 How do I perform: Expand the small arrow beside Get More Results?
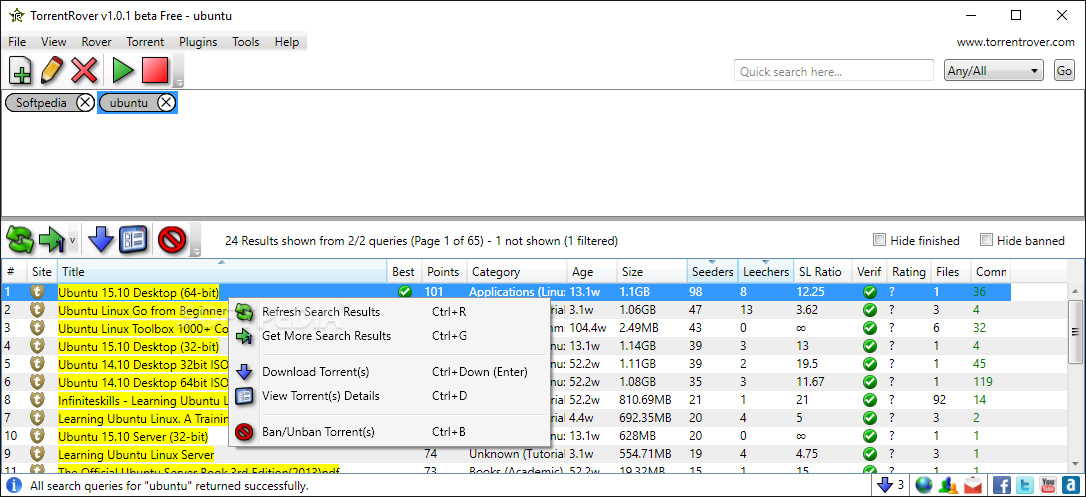click(x=72, y=240)
